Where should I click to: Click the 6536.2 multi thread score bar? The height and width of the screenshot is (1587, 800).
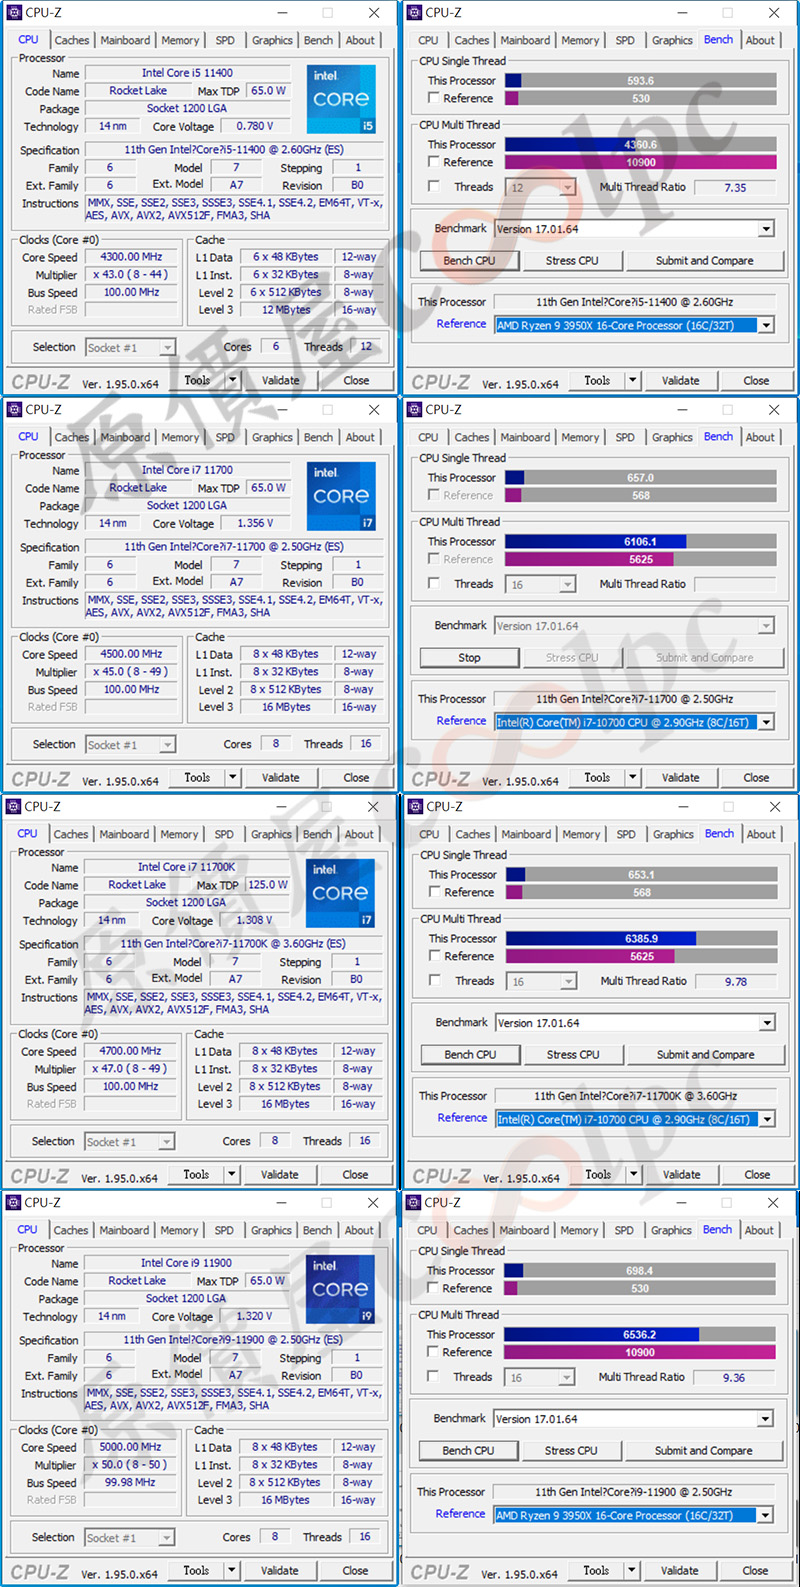click(640, 1335)
